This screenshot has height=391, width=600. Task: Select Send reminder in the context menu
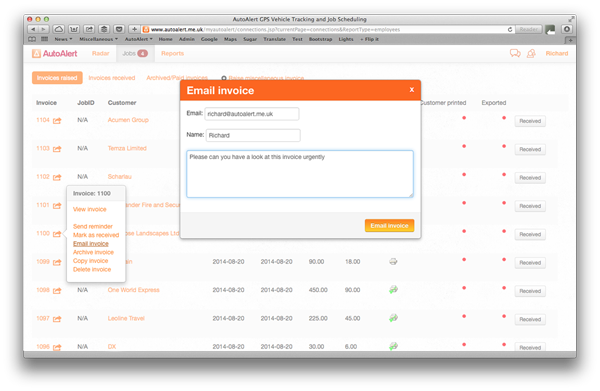[x=93, y=226]
